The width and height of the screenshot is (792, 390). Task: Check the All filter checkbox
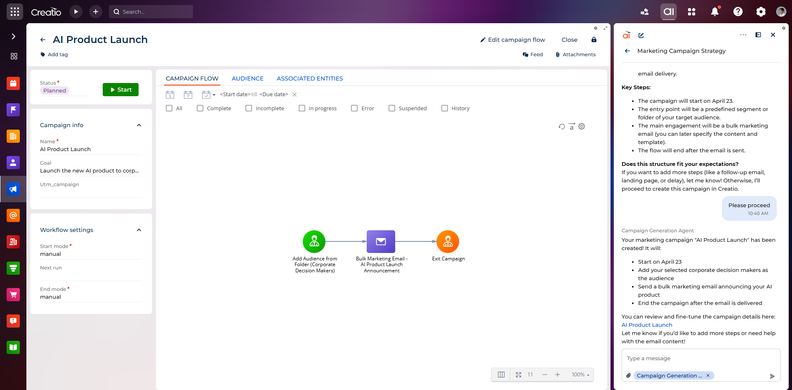tap(169, 108)
